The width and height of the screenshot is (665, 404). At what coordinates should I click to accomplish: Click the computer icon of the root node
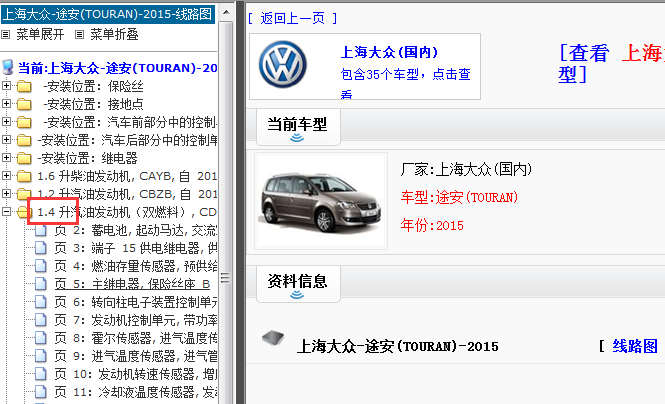click(x=8, y=67)
